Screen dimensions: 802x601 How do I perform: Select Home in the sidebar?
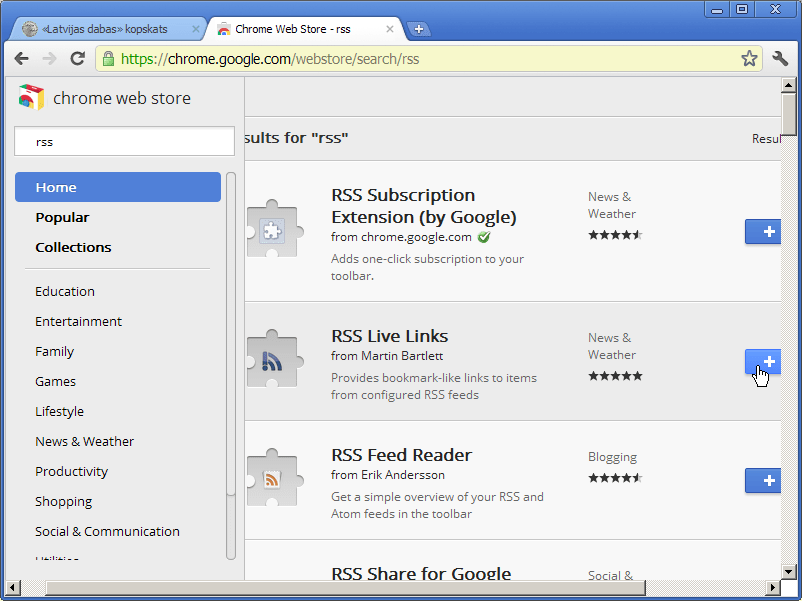coord(118,187)
